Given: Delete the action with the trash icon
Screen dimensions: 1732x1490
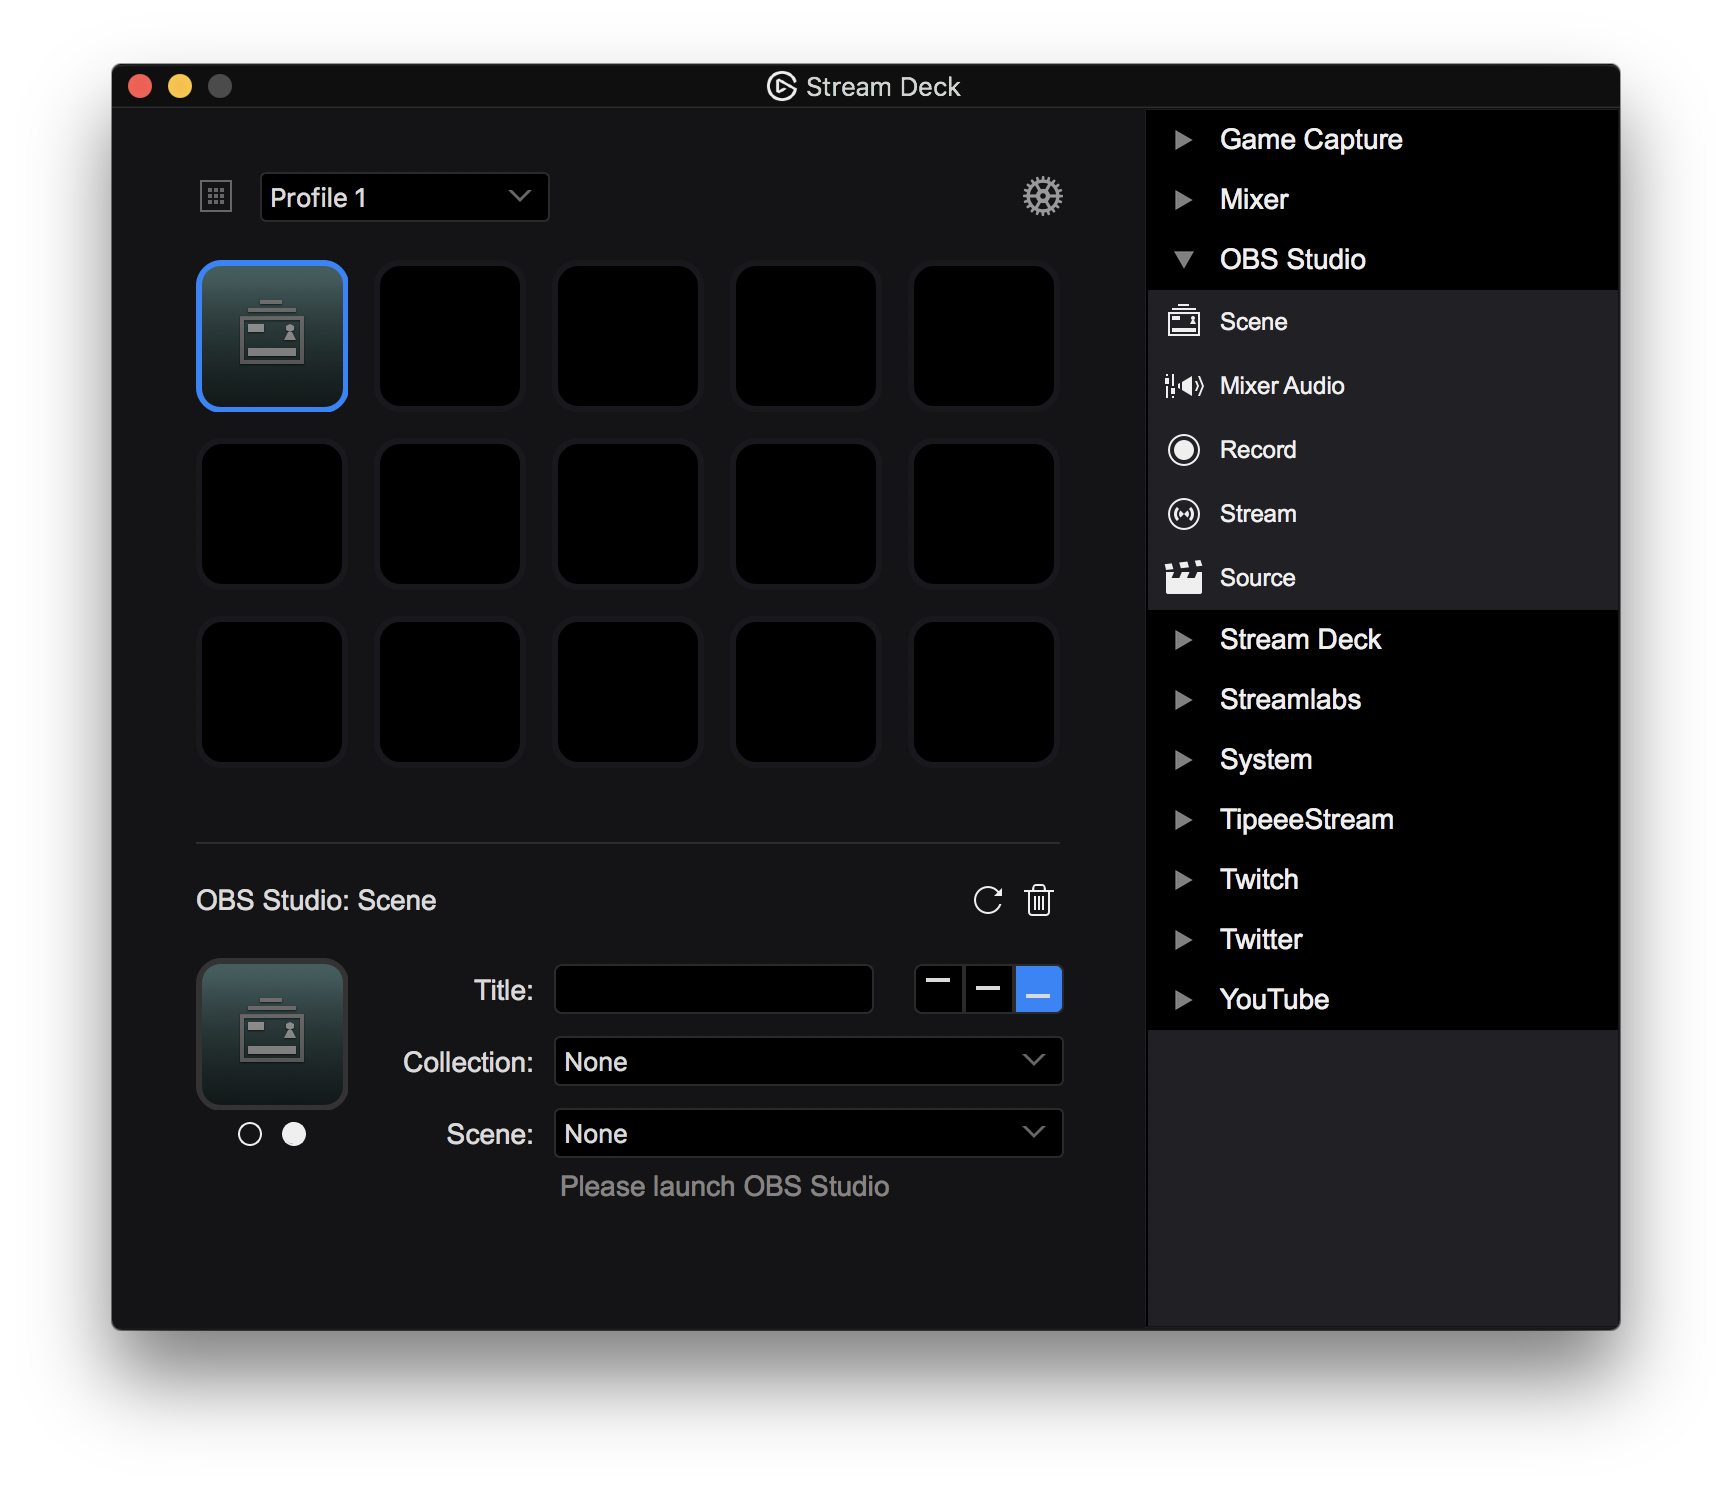Looking at the screenshot, I should 1039,900.
